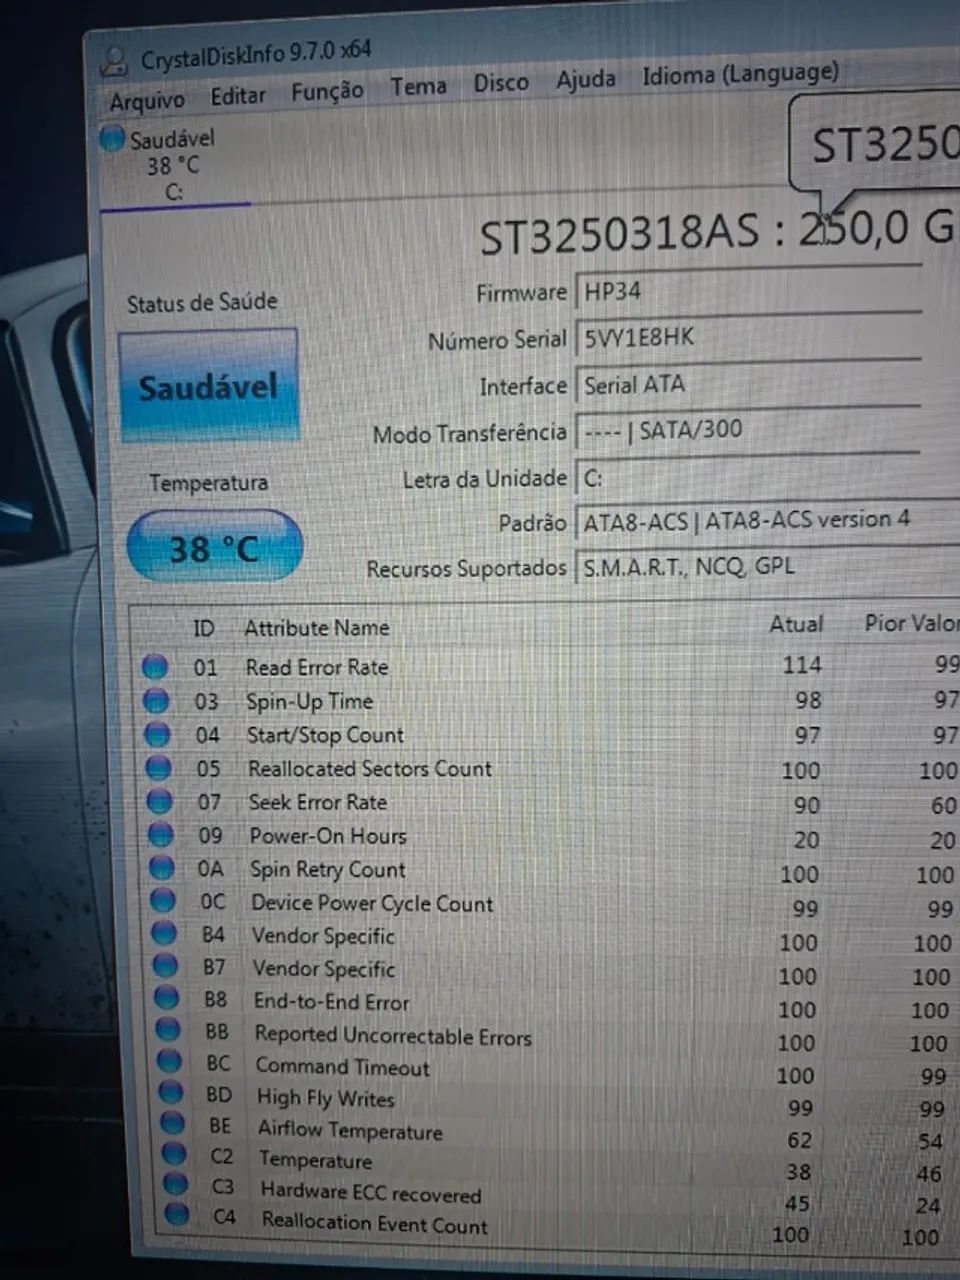Click status orb for Start/Stop Count

[157, 734]
